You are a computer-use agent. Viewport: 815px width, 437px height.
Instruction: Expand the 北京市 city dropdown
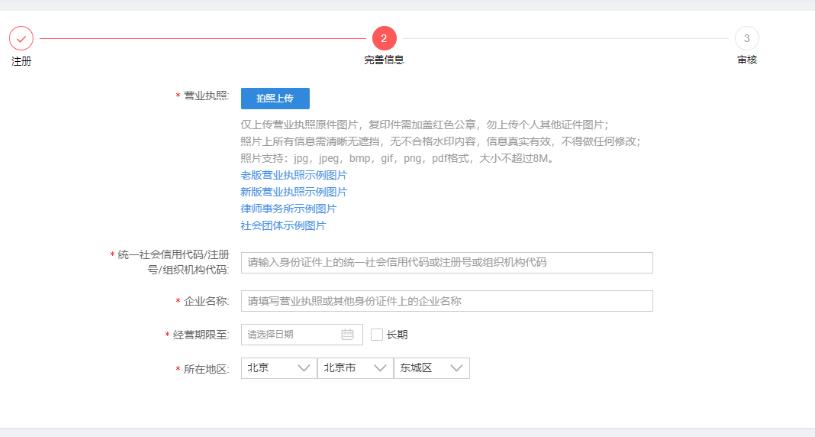(354, 368)
